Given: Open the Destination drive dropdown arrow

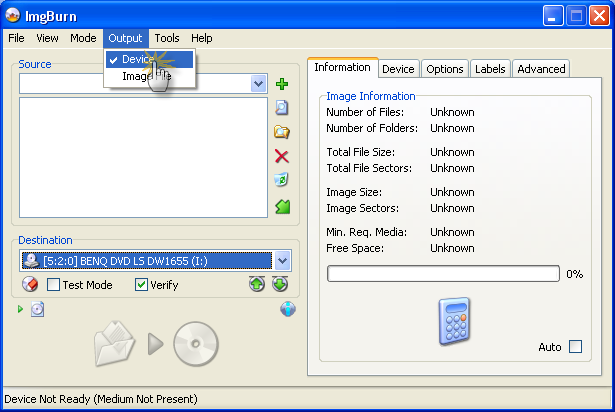Looking at the screenshot, I should (x=282, y=261).
